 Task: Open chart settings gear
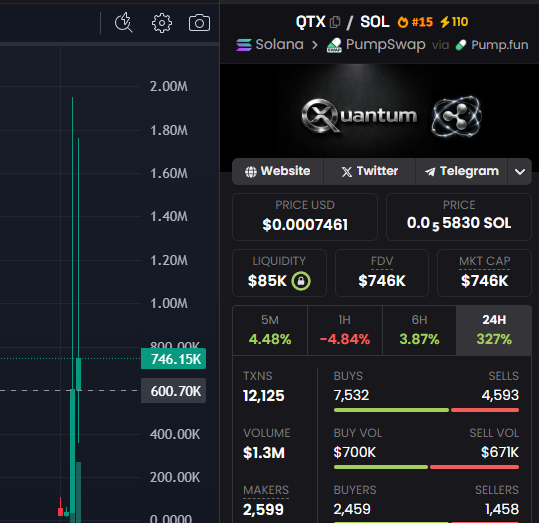coord(162,23)
